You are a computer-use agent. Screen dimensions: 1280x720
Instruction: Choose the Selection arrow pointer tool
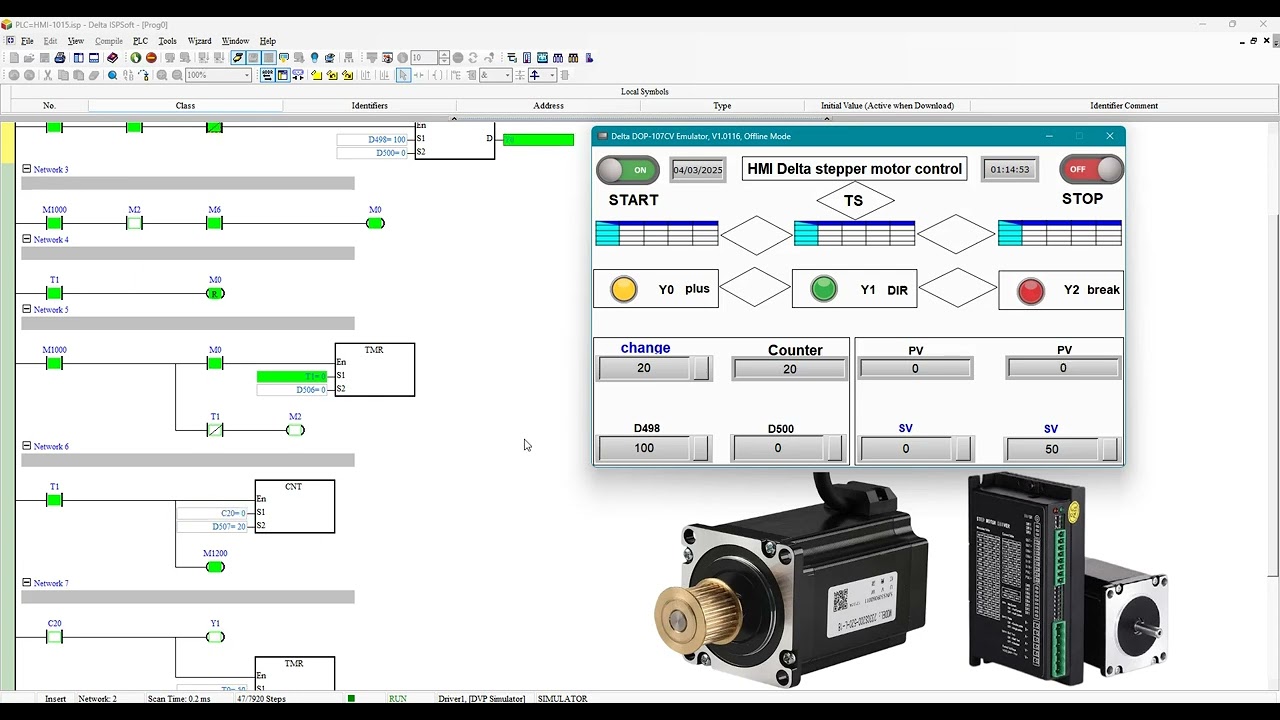404,75
